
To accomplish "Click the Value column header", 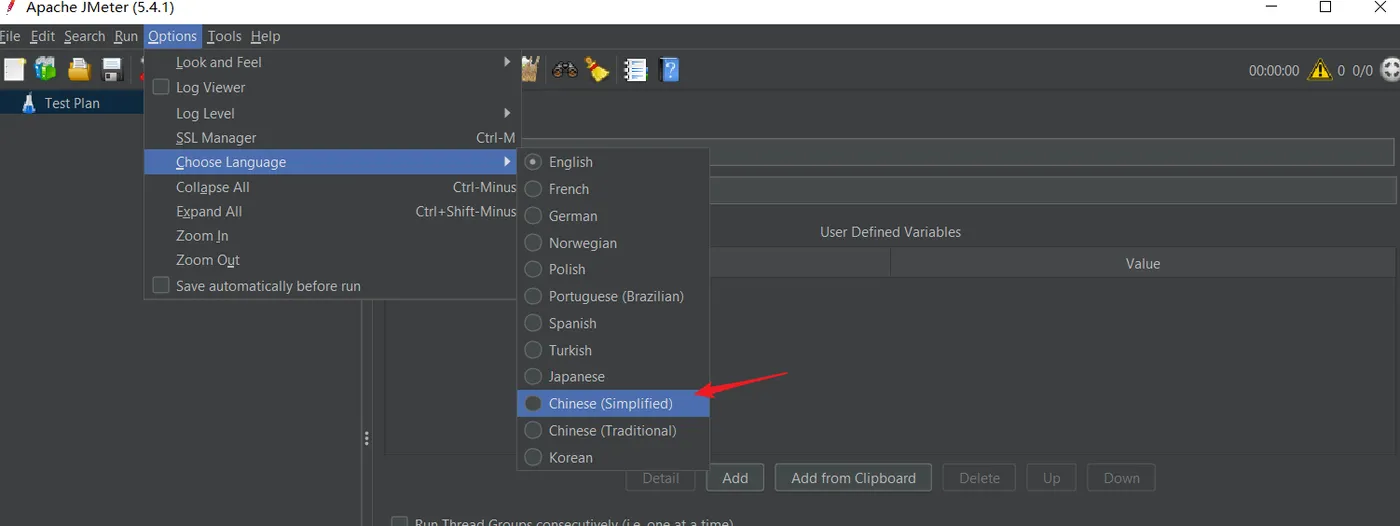I will pyautogui.click(x=1143, y=264).
